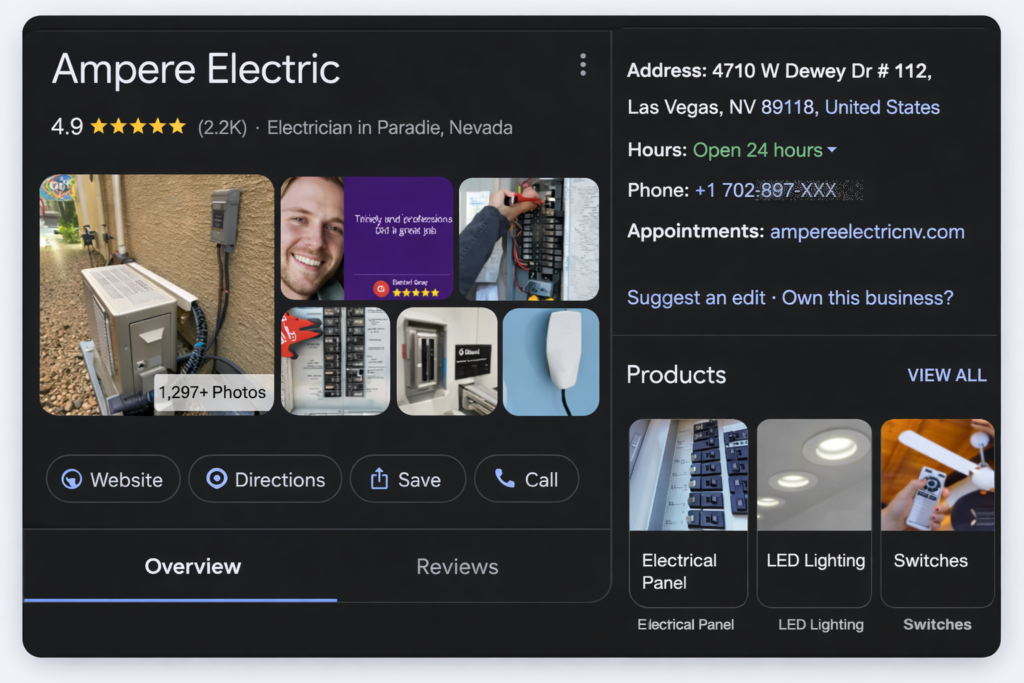
Task: Click the Directions target icon
Action: 216,479
